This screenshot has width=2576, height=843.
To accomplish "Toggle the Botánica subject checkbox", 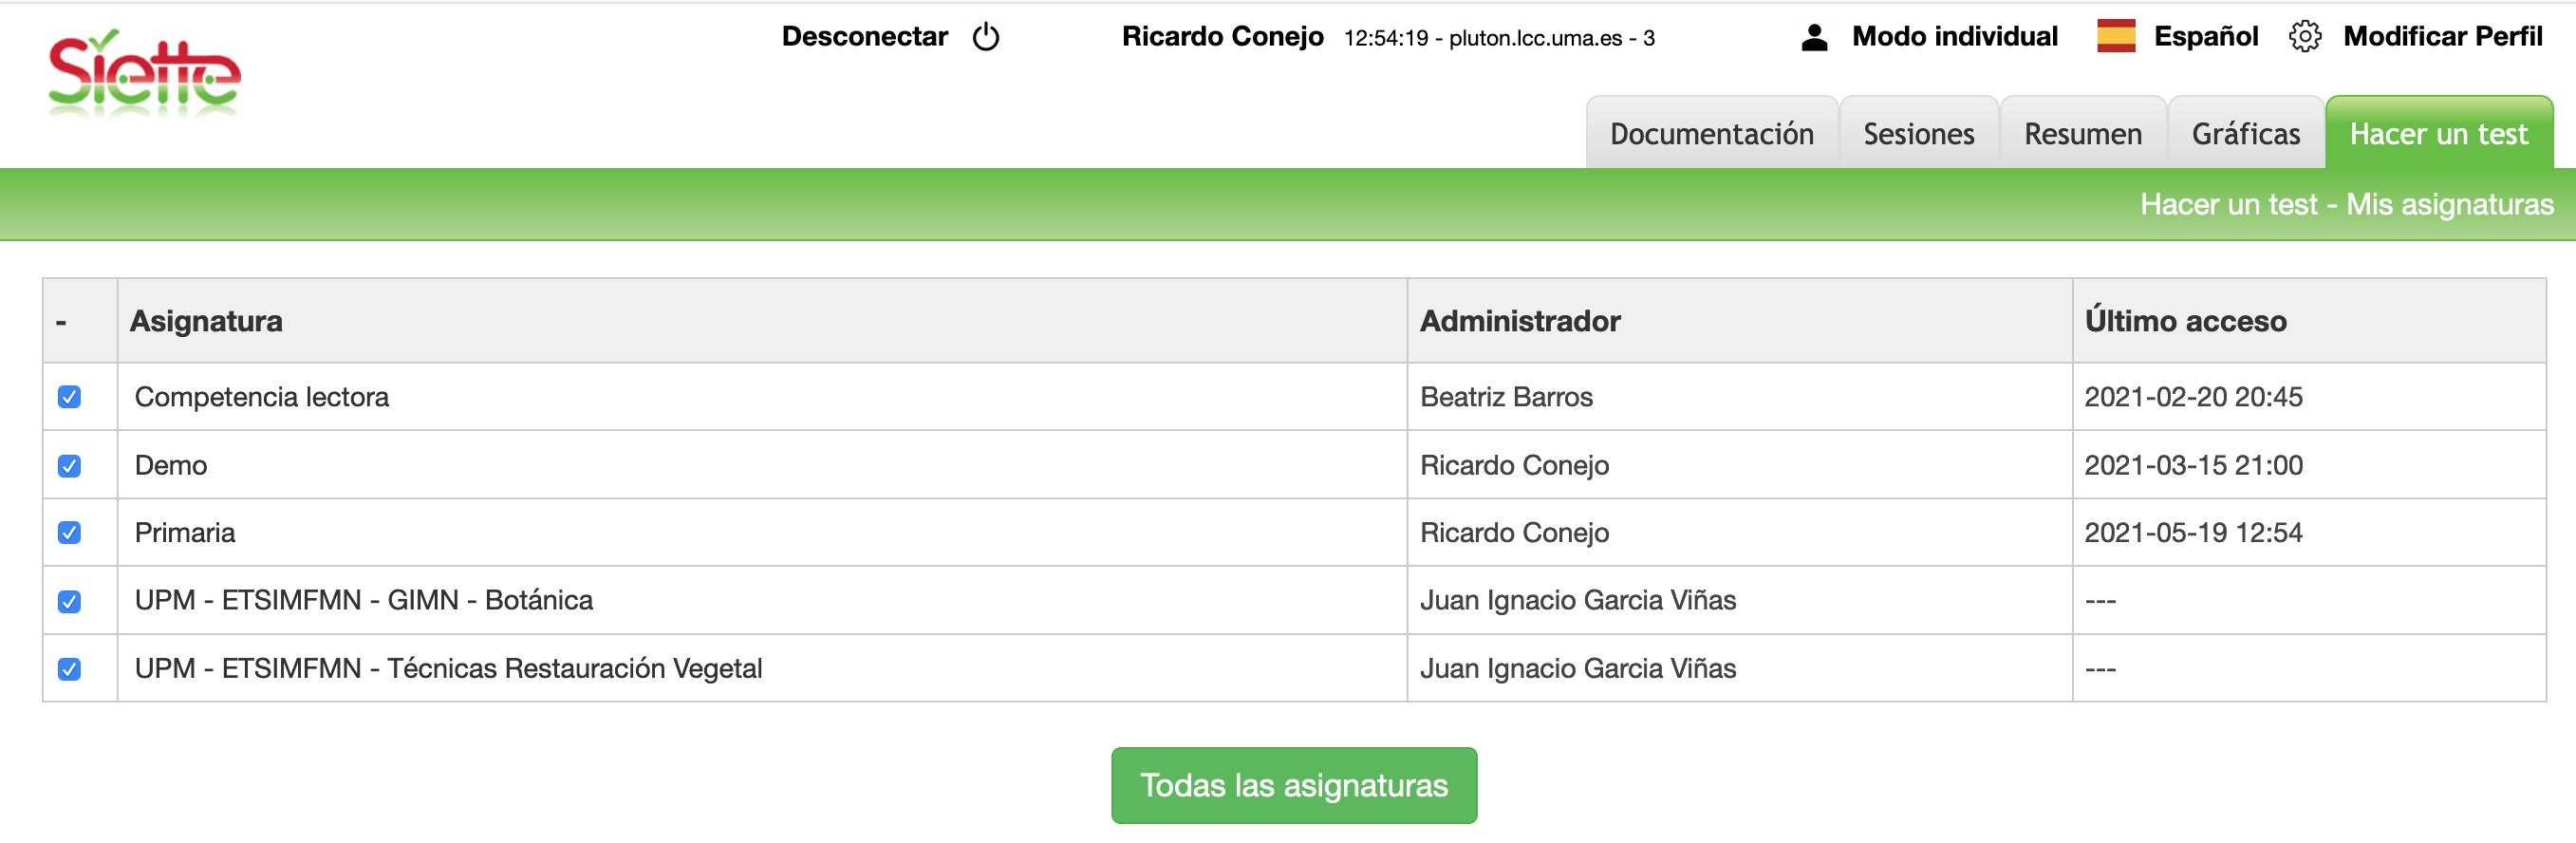I will tap(69, 601).
